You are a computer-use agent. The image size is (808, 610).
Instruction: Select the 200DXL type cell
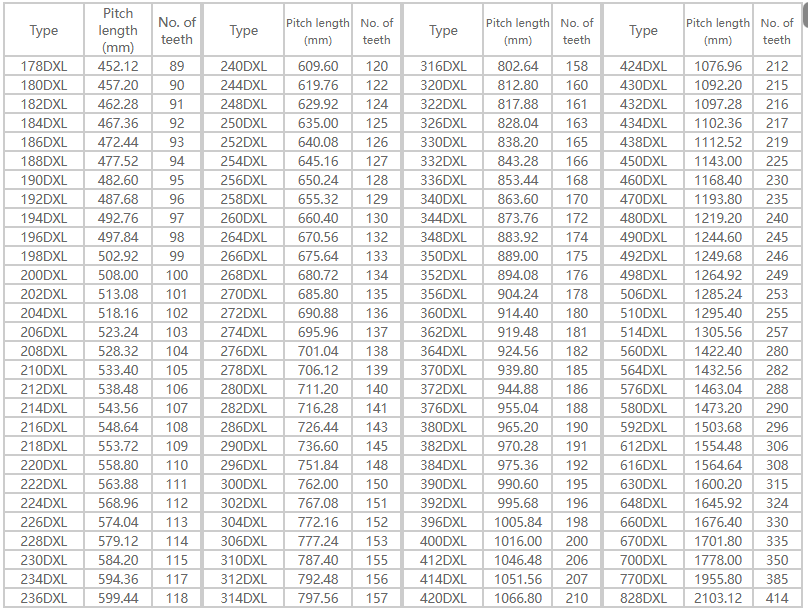[44, 275]
